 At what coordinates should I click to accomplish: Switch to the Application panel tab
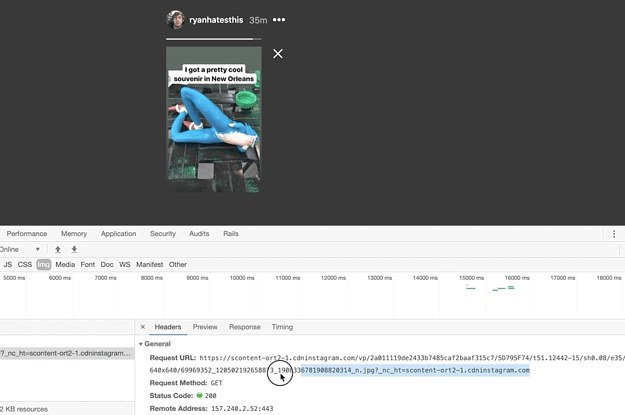[118, 234]
